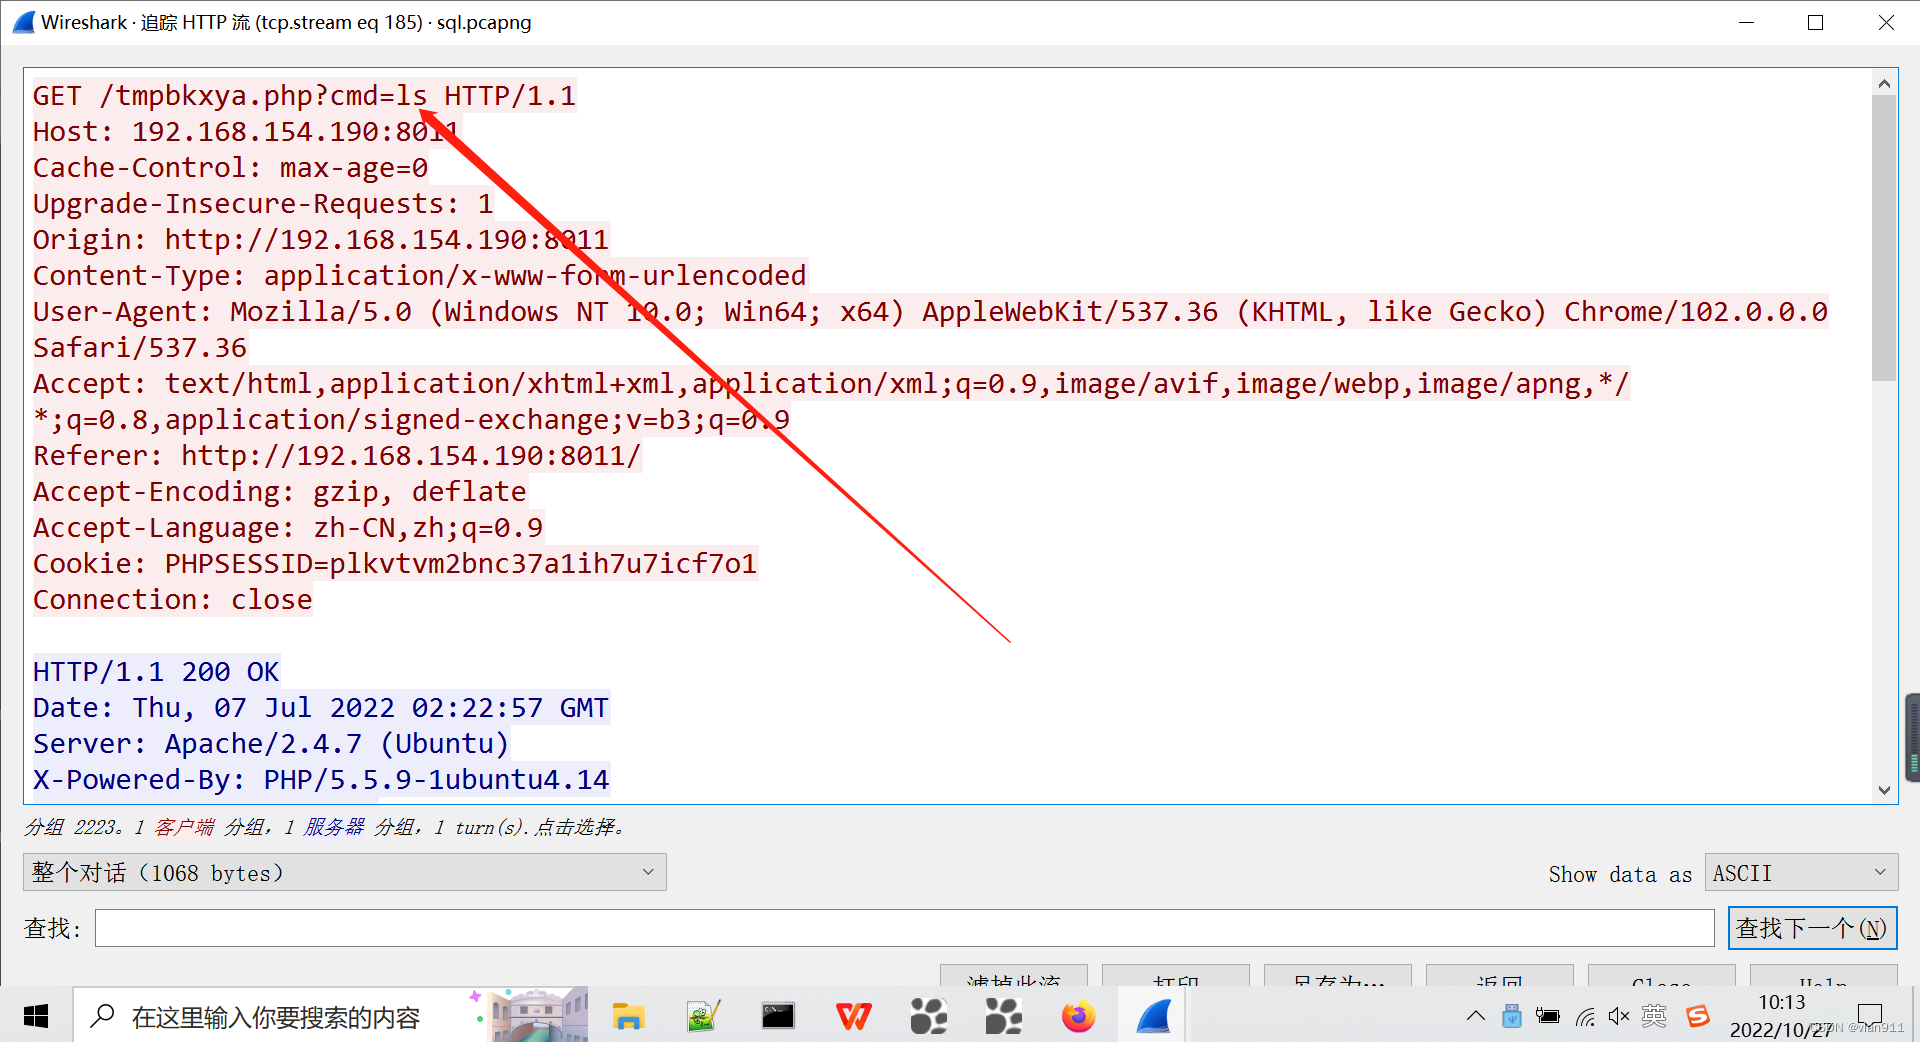This screenshot has height=1042, width=1920.
Task: Select the Accept-Encoding: gzip, deflate line
Action: pos(280,492)
